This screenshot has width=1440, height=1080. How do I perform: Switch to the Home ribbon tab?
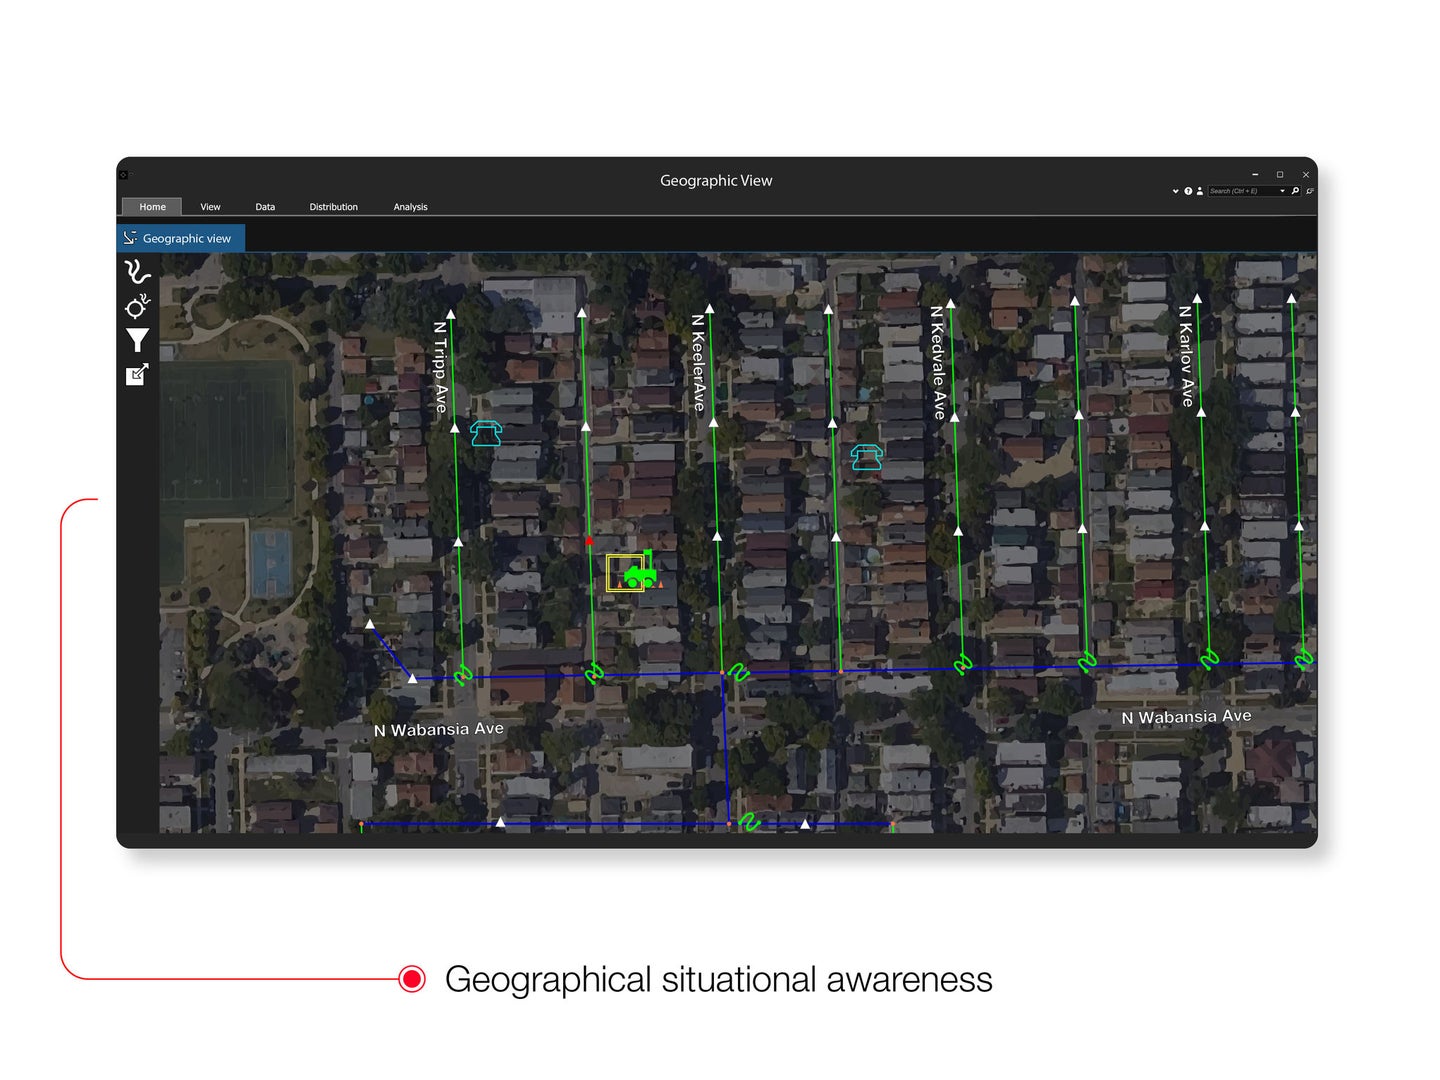click(152, 207)
